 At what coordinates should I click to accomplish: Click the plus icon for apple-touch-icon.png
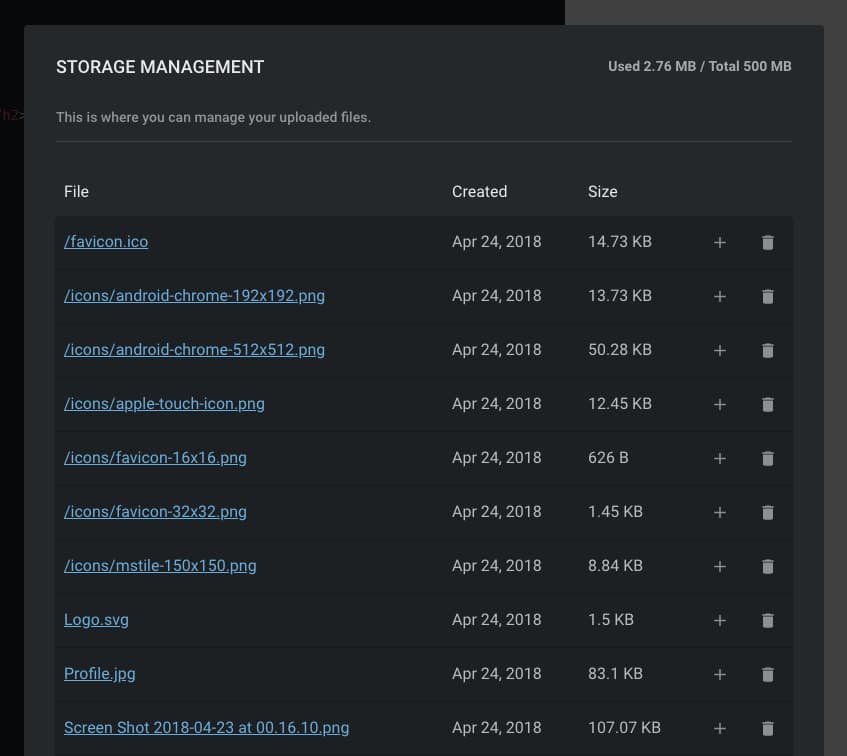point(719,404)
